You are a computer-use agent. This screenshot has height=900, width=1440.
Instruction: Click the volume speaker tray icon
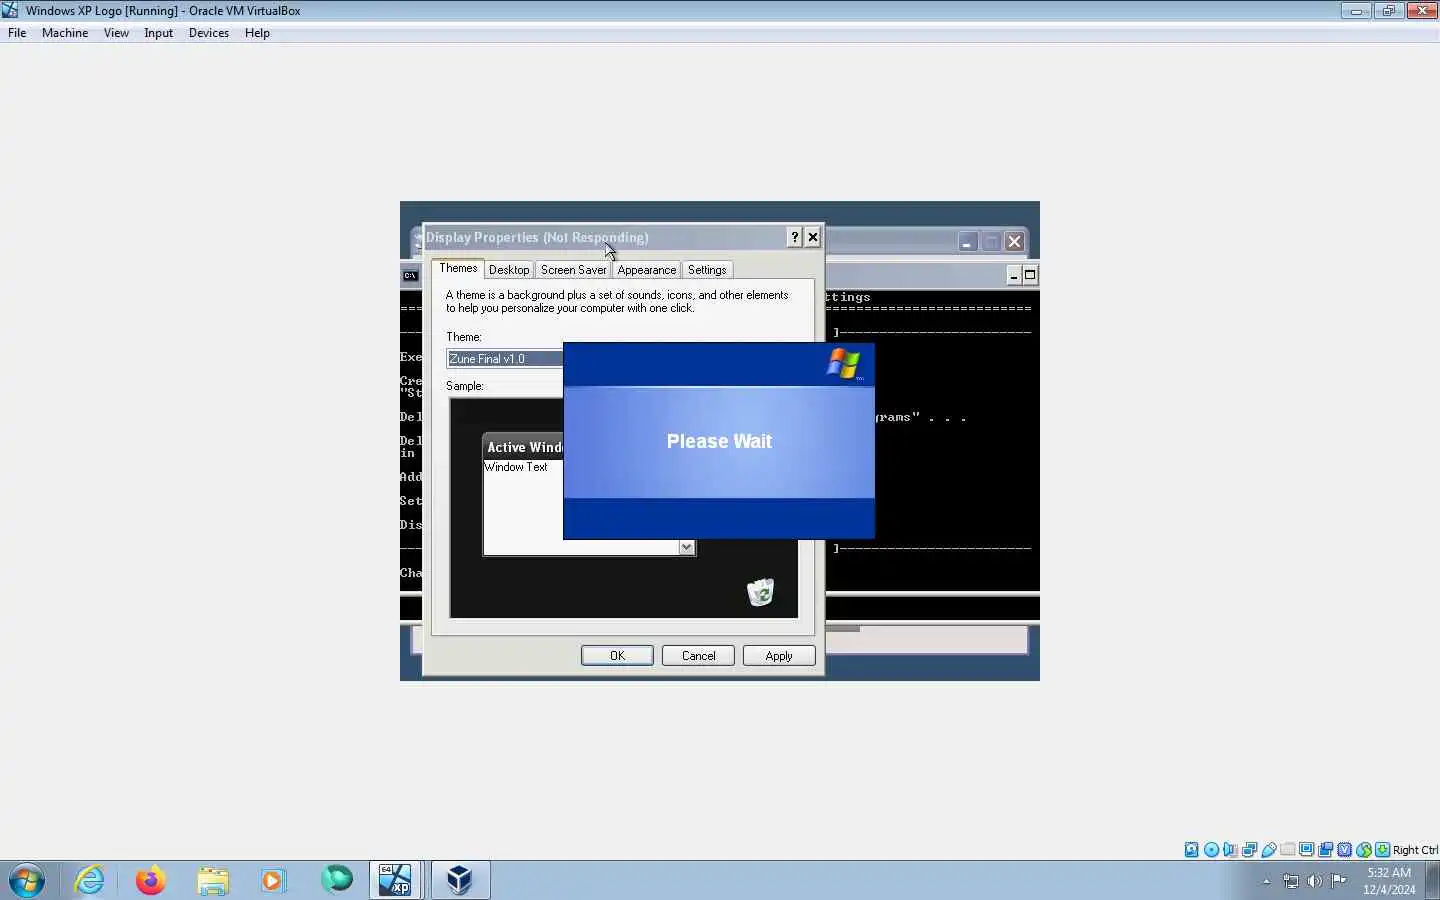(1315, 881)
